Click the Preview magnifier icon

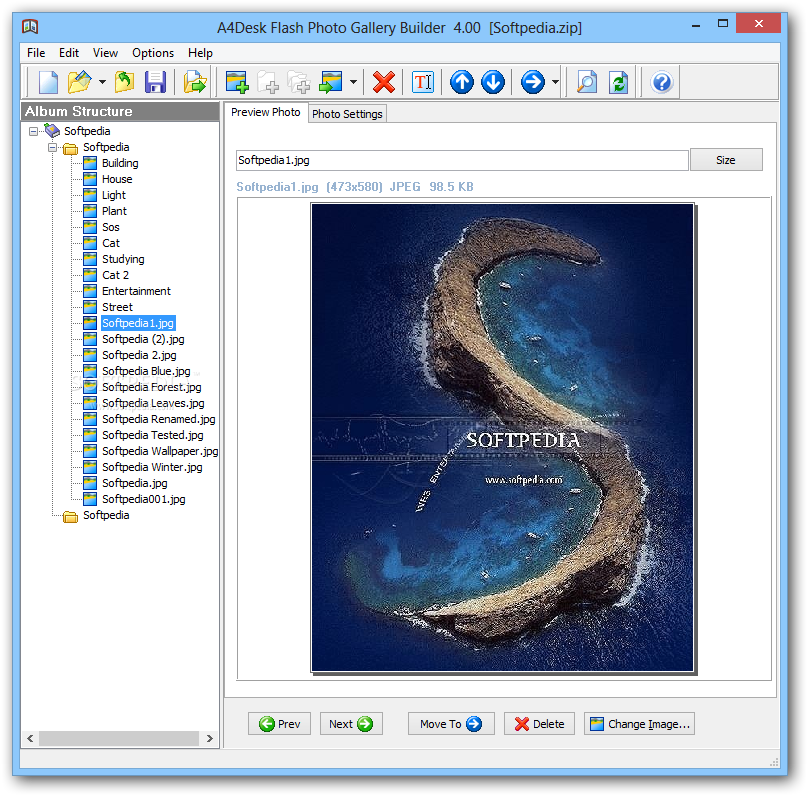pyautogui.click(x=586, y=82)
